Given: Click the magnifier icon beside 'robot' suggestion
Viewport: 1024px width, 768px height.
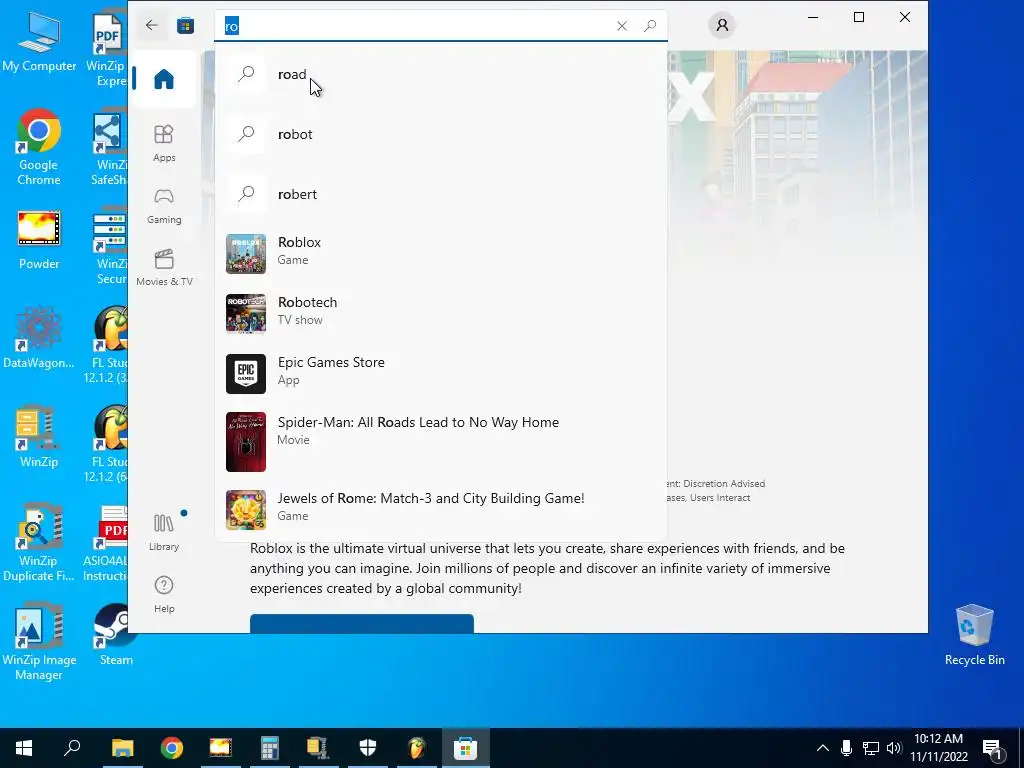Looking at the screenshot, I should coord(246,135).
